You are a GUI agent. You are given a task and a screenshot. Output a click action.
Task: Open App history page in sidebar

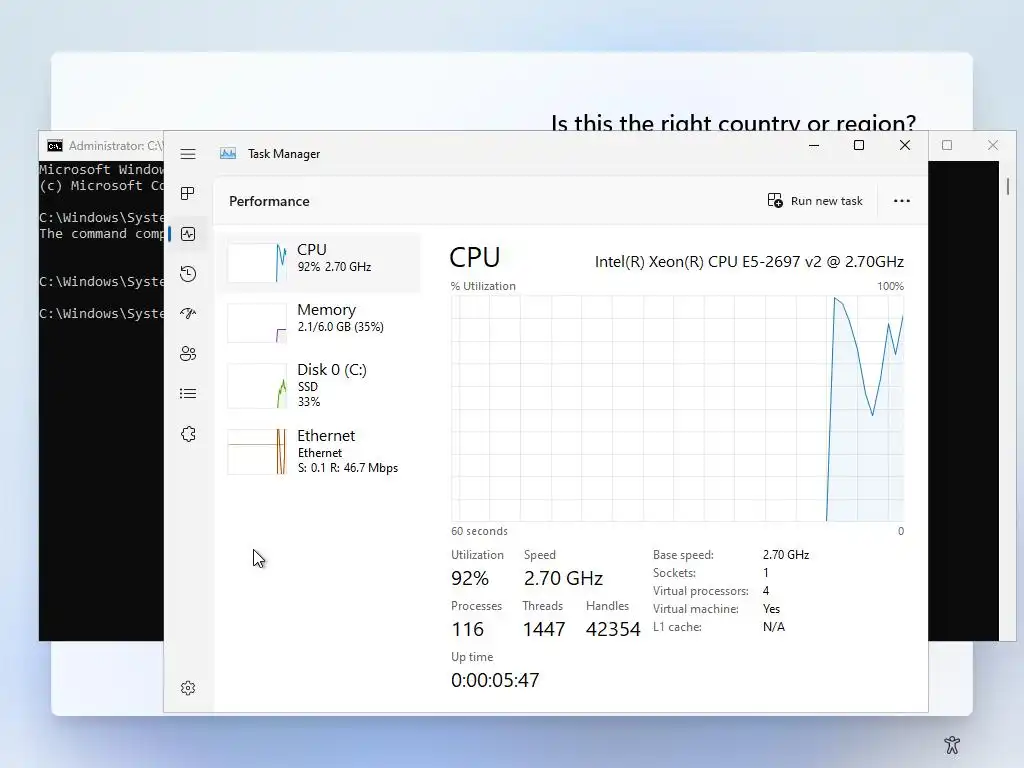click(188, 274)
